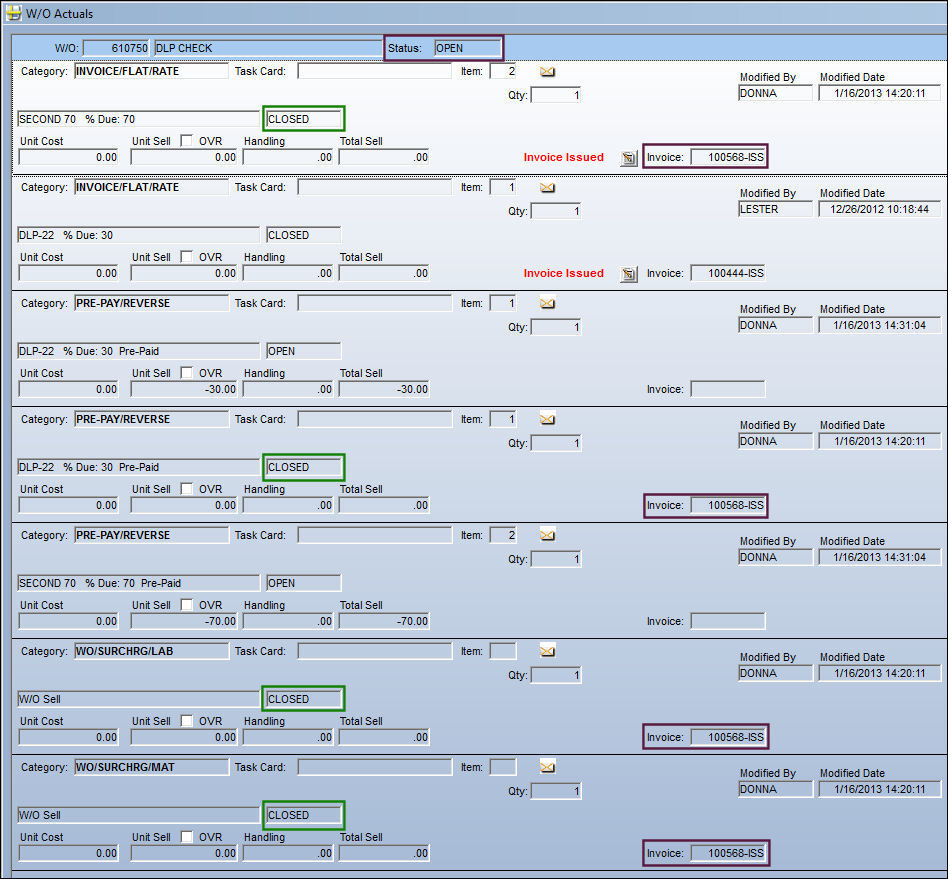
Task: Select the DLP CHECK description field
Action: (x=268, y=48)
